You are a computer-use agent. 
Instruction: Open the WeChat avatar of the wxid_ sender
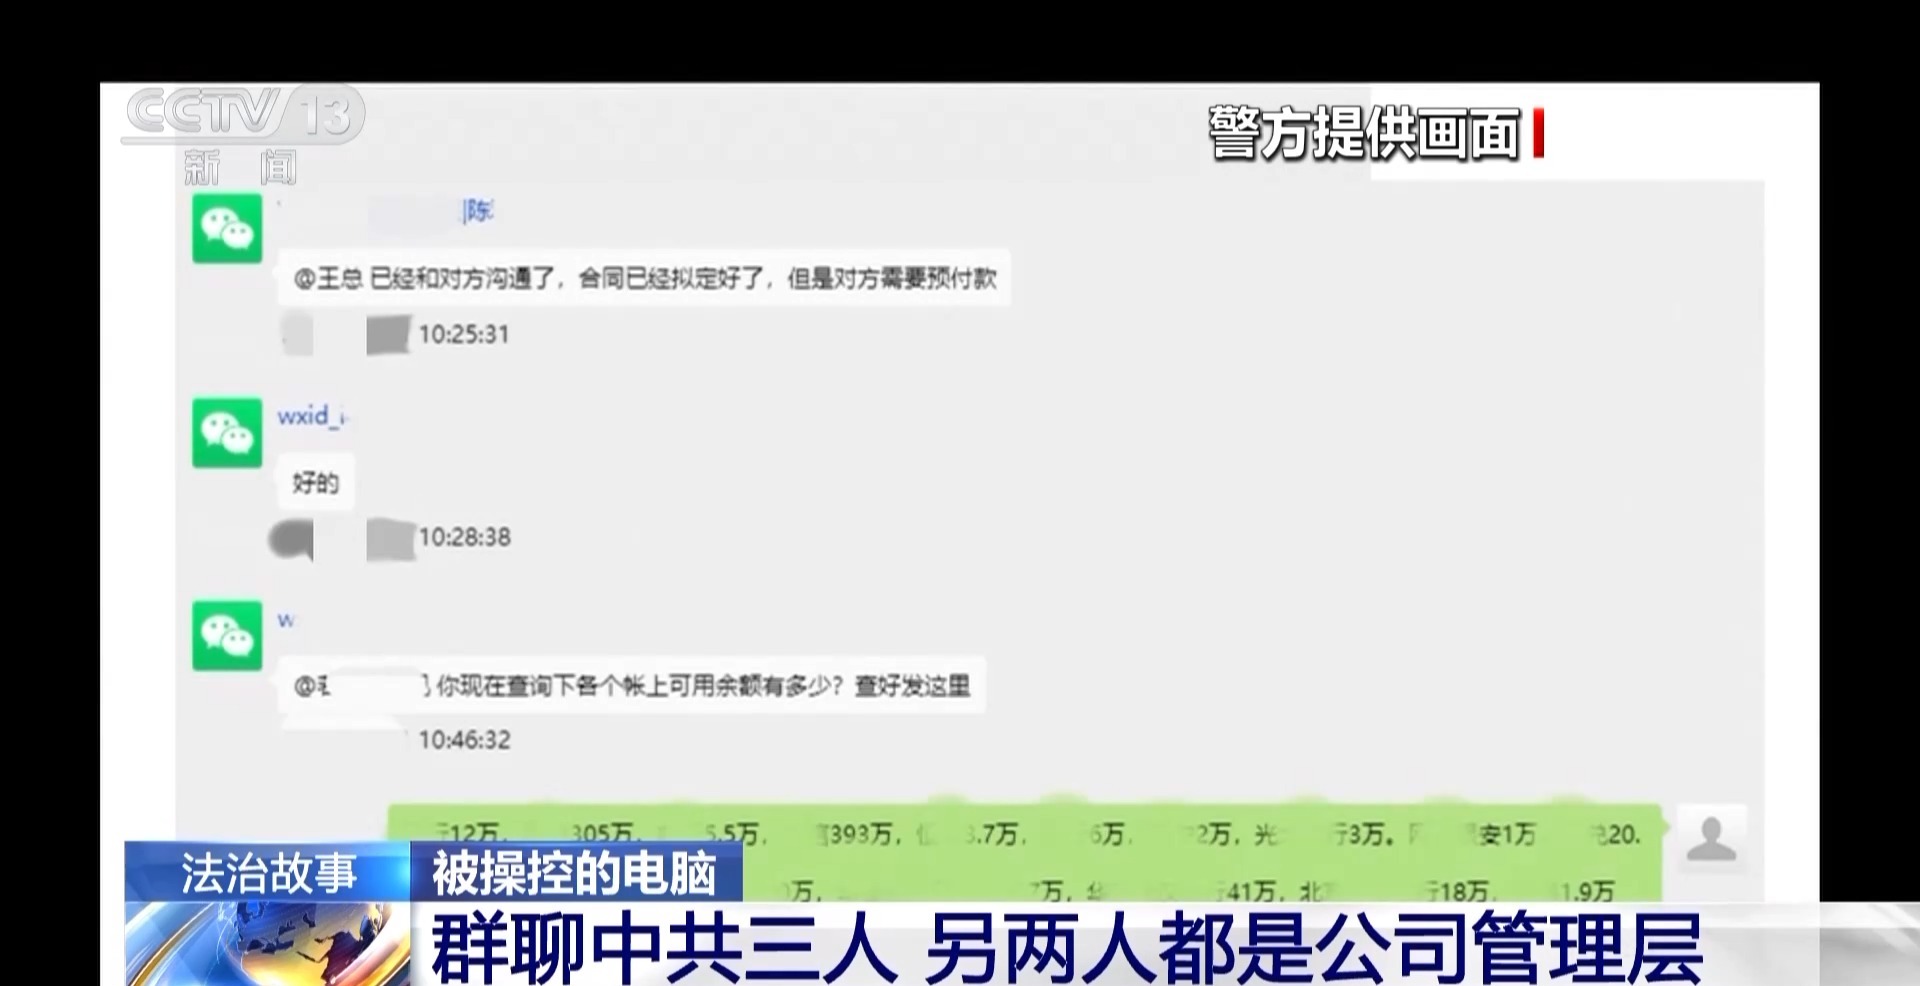pyautogui.click(x=227, y=433)
